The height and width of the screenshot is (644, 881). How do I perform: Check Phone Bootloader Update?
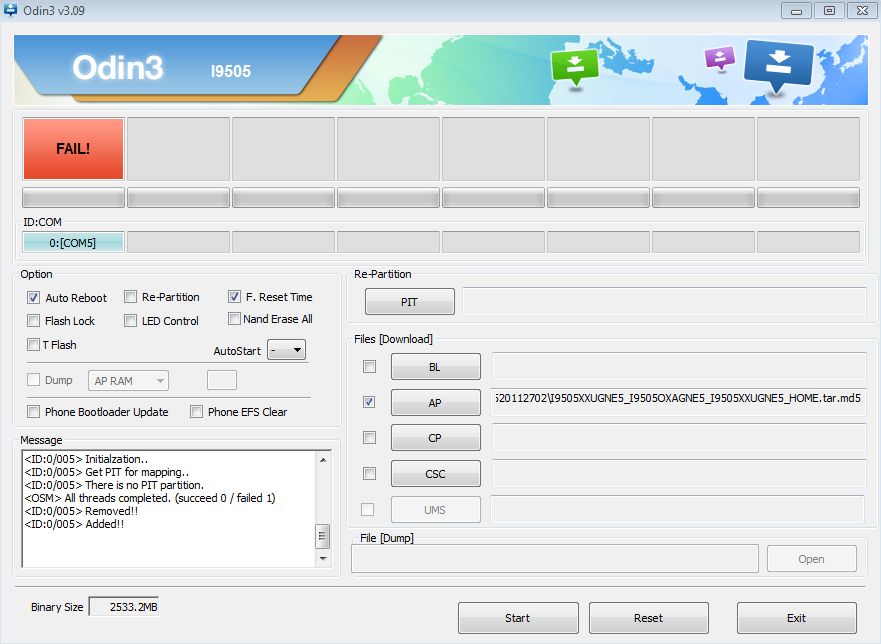[x=33, y=411]
